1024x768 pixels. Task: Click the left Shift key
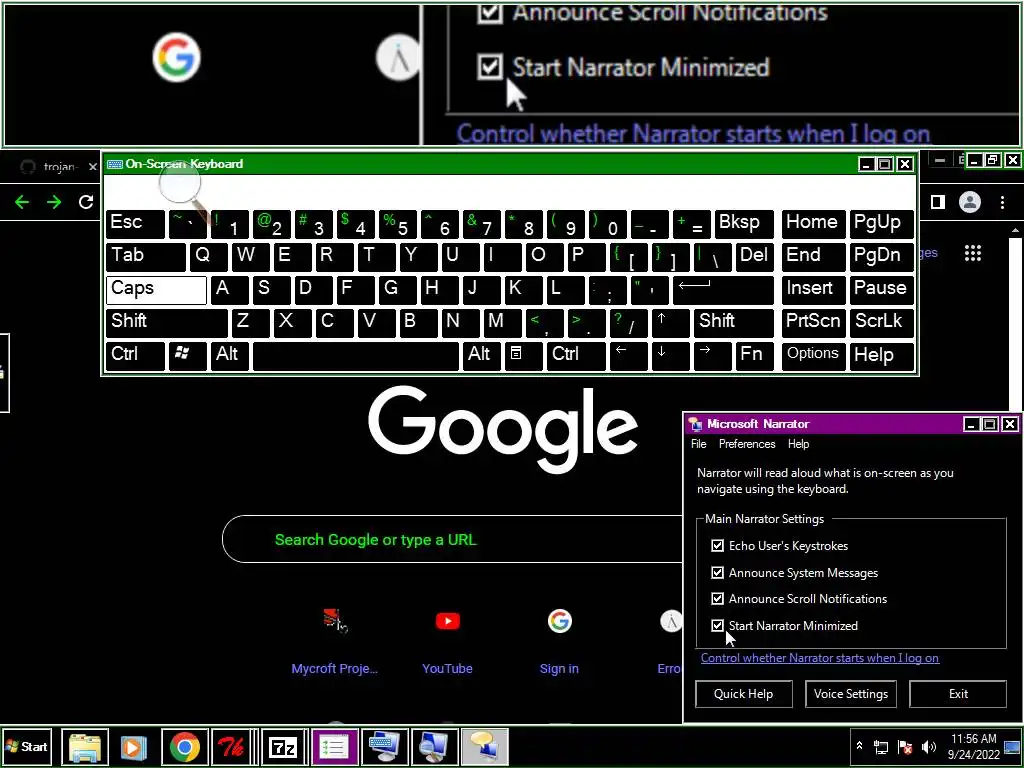coord(167,322)
